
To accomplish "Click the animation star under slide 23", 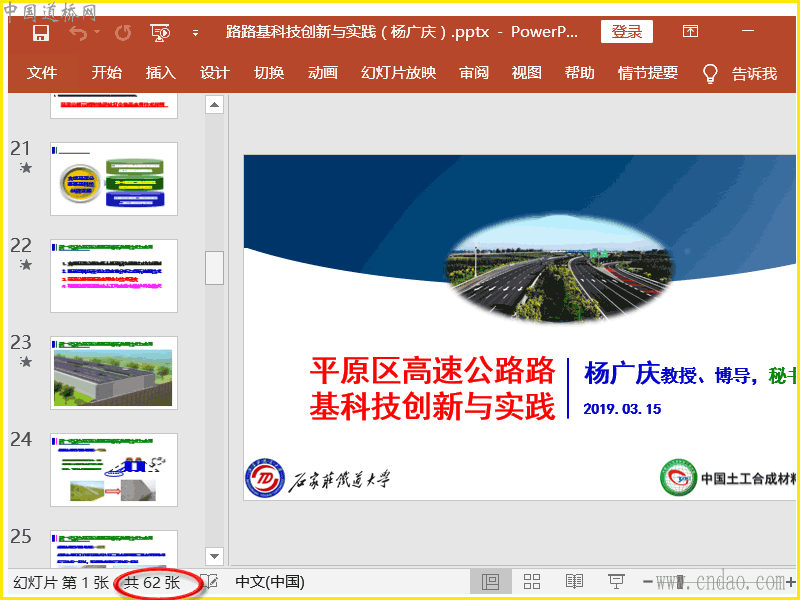I will coord(26,361).
